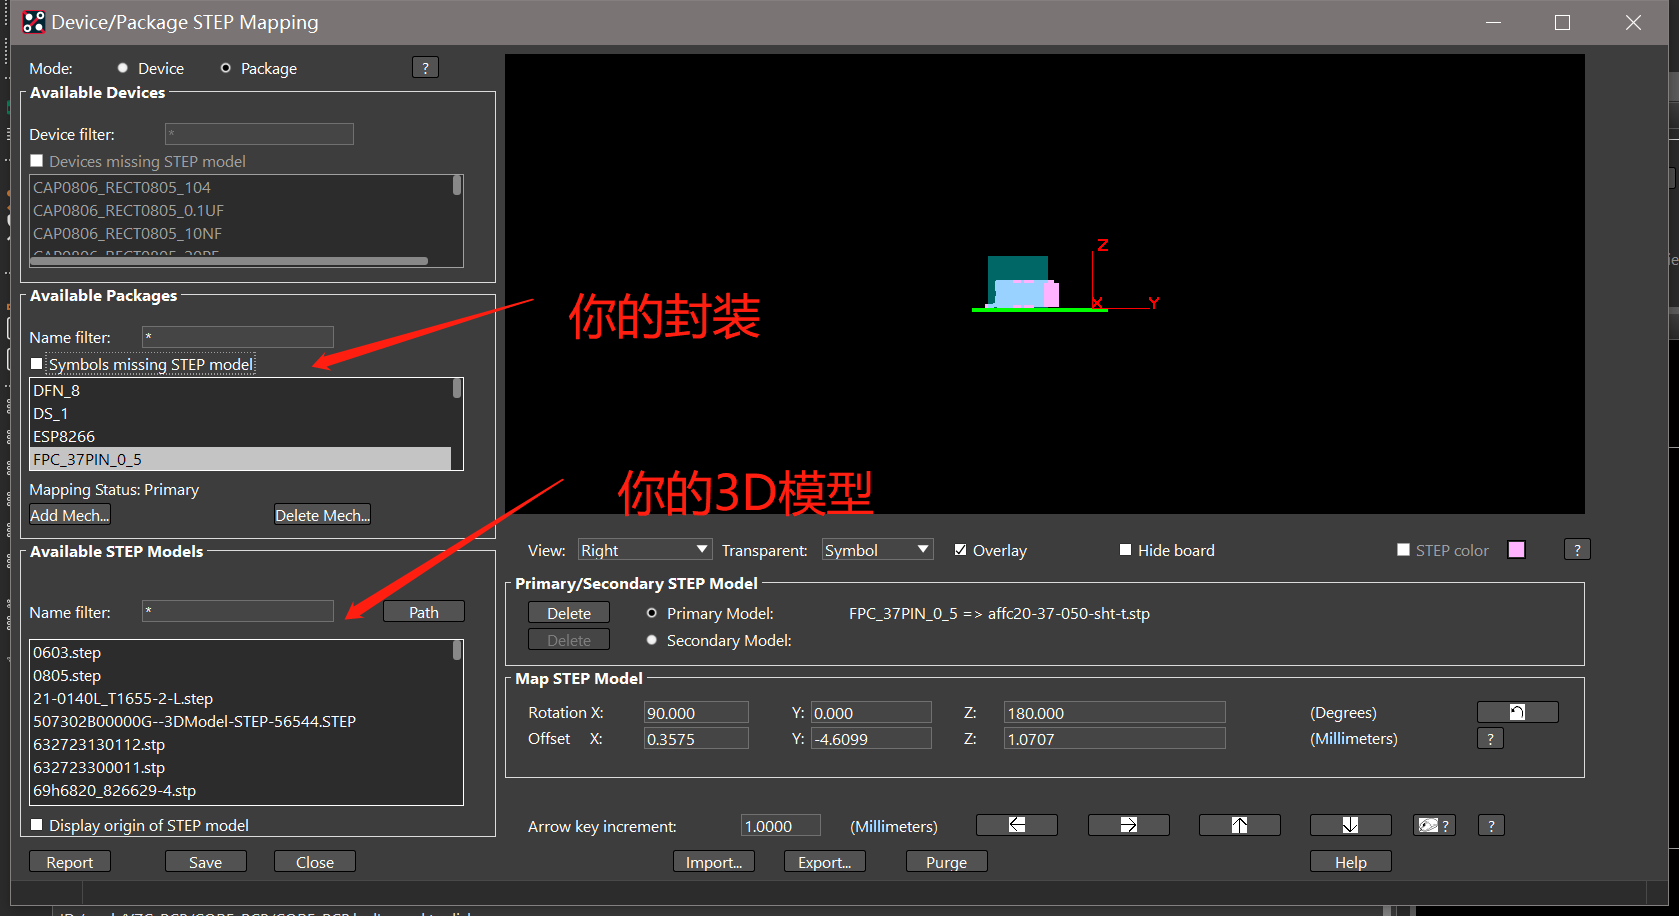Select DS_1 package
The height and width of the screenshot is (916, 1679).
point(241,413)
